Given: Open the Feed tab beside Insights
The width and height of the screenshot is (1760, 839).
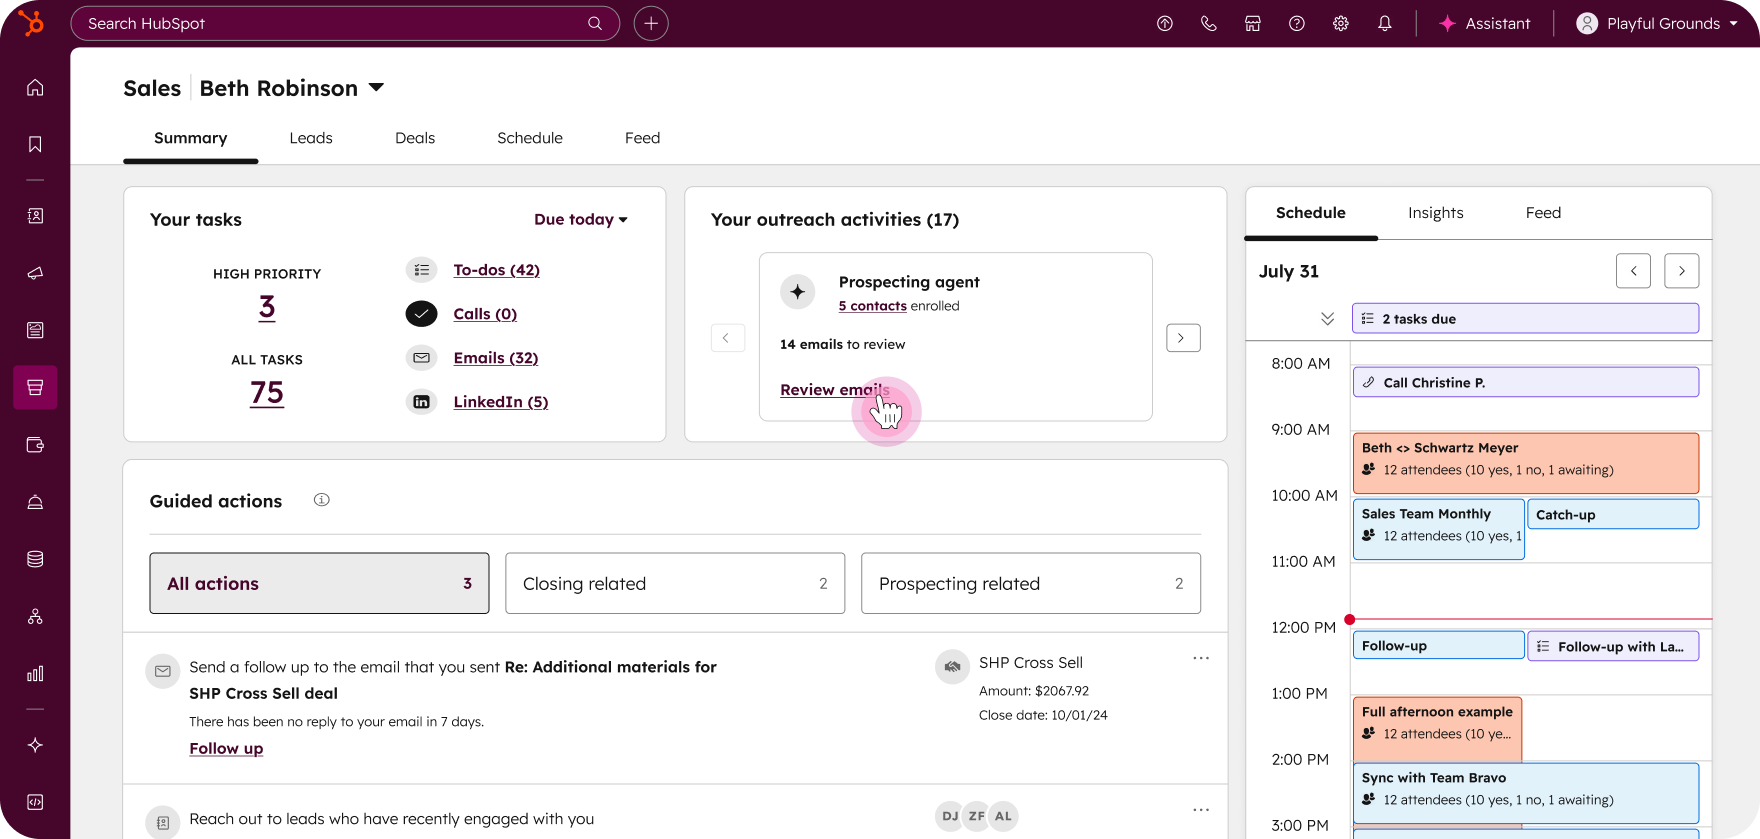Looking at the screenshot, I should pyautogui.click(x=1543, y=213).
